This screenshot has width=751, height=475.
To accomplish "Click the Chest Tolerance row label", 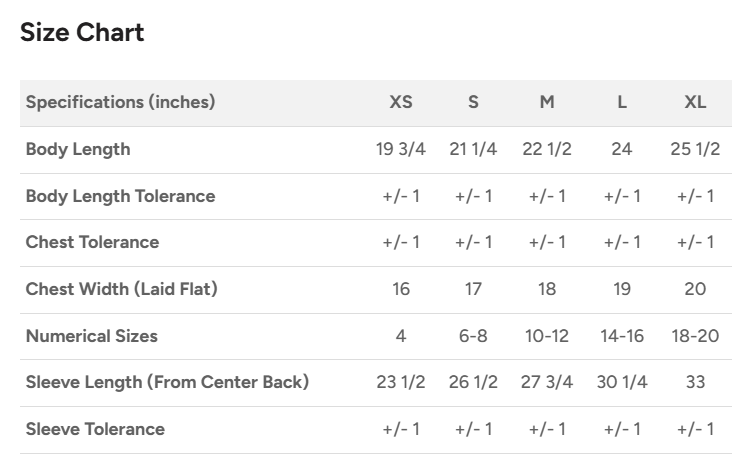I will [x=92, y=242].
